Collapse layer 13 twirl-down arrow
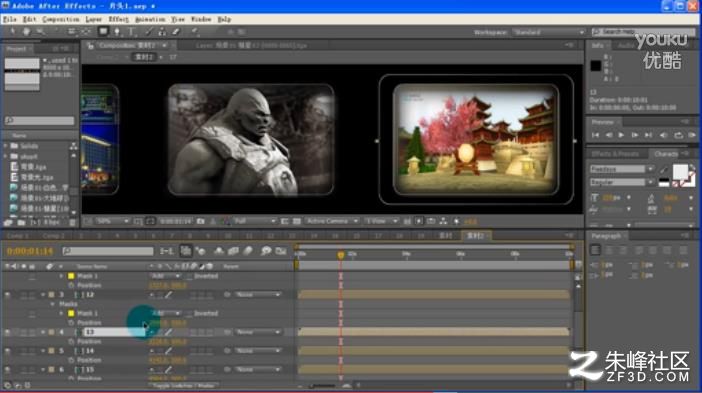702x393 pixels. 43,333
